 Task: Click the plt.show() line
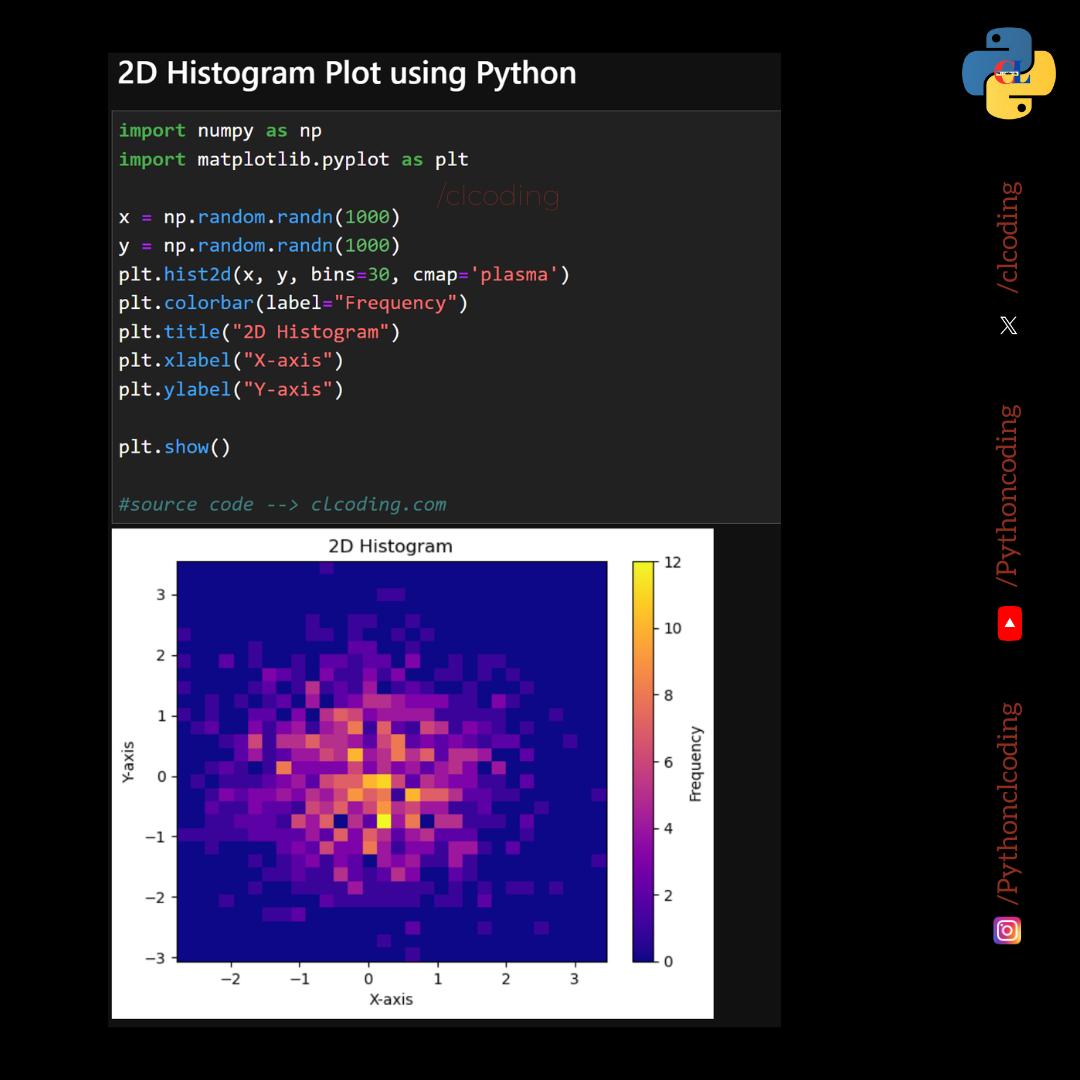[174, 447]
